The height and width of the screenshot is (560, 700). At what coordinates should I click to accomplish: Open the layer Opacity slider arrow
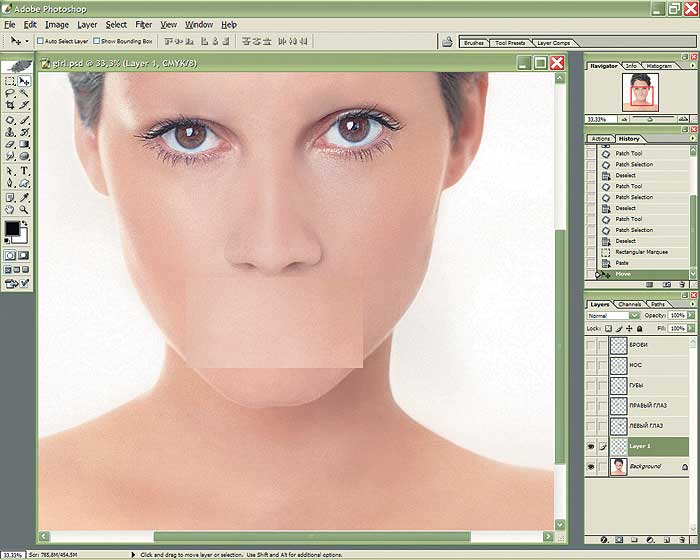point(689,316)
